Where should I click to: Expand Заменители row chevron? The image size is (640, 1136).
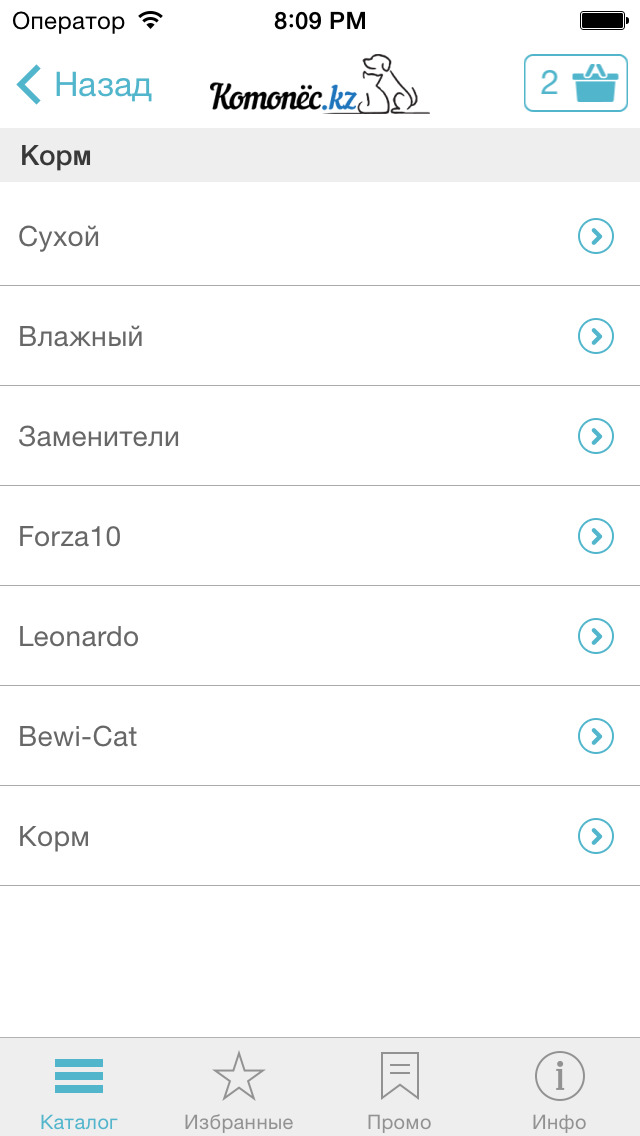[x=596, y=436]
